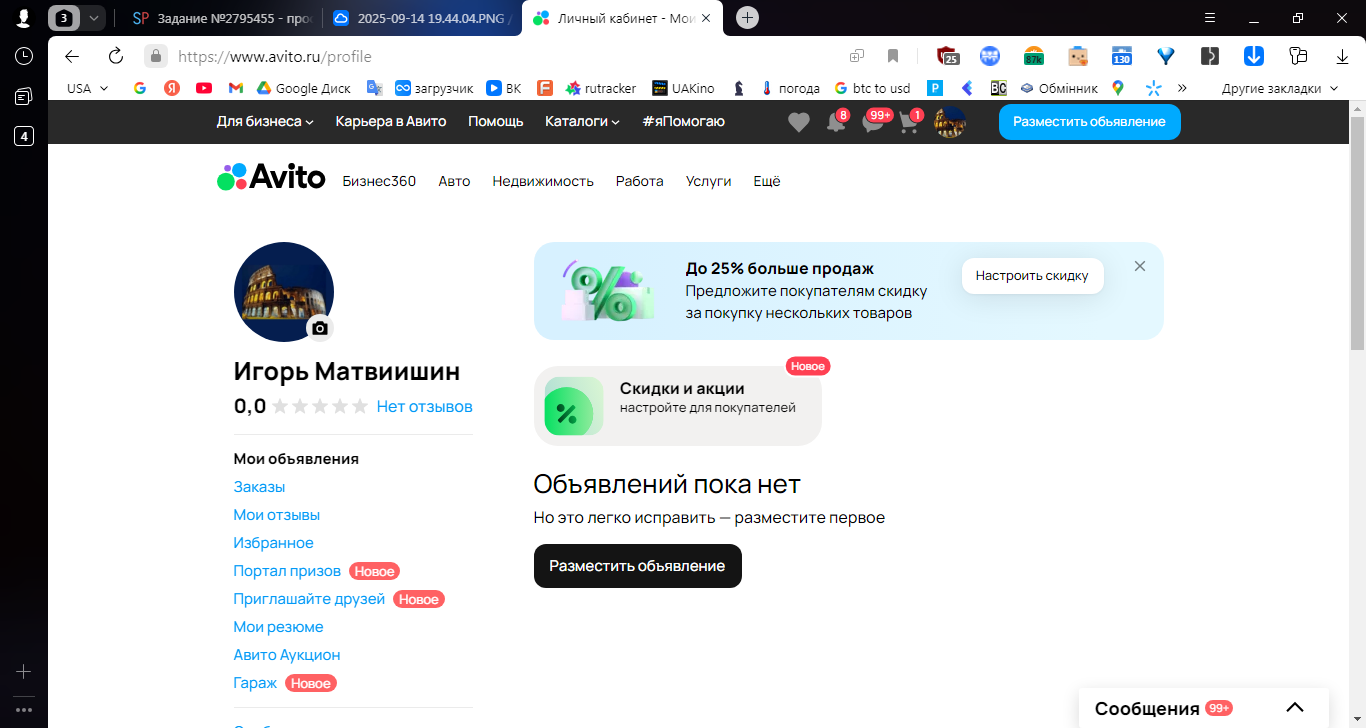Open the shopping cart
This screenshot has height=728, width=1366.
(x=909, y=122)
